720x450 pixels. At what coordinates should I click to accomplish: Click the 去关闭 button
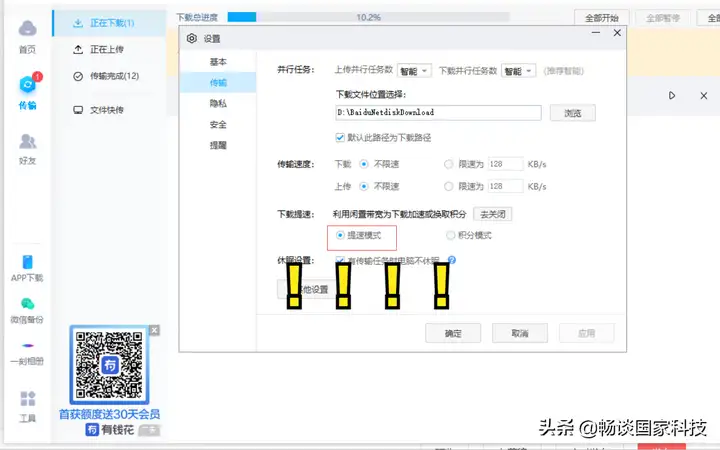tap(493, 214)
